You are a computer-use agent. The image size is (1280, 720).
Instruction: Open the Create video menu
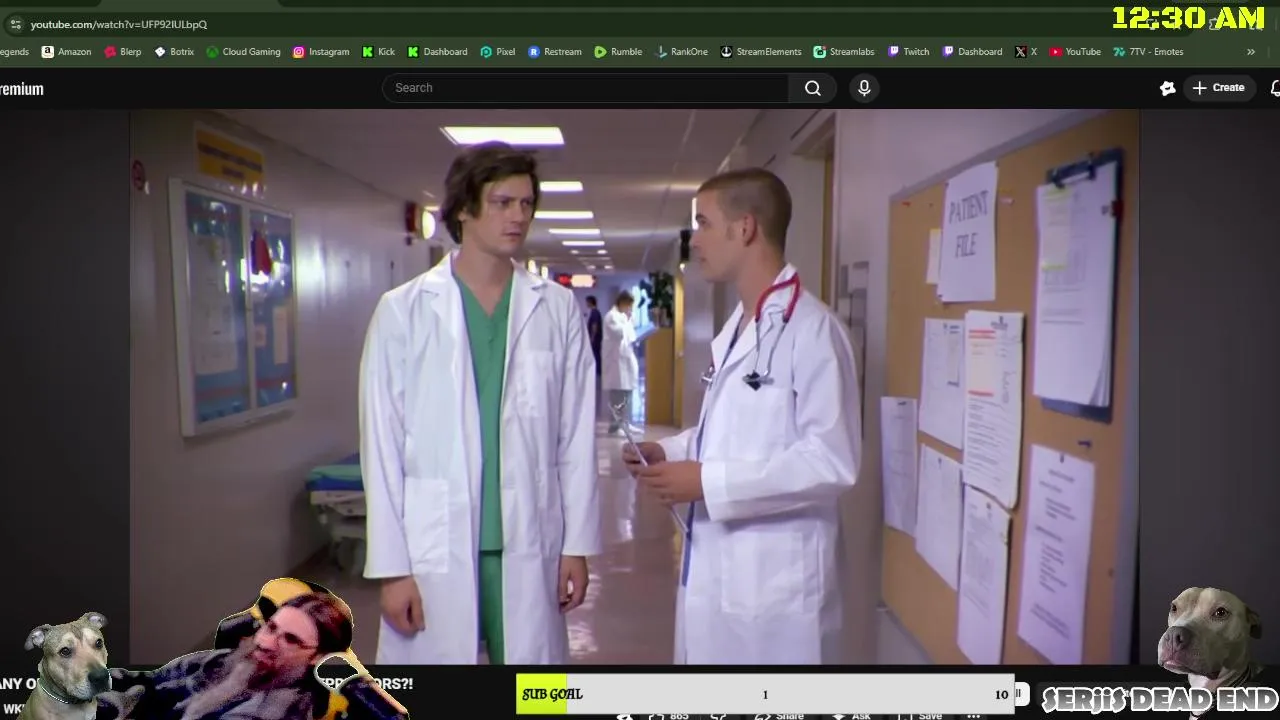point(1218,88)
